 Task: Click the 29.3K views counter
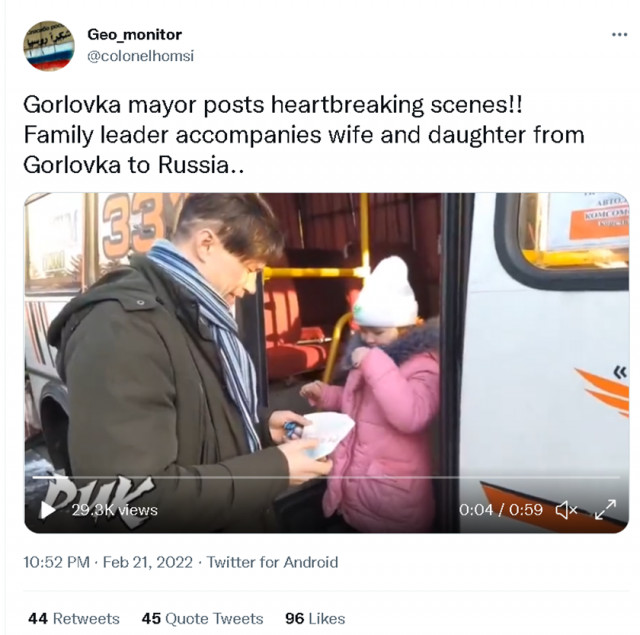[115, 510]
